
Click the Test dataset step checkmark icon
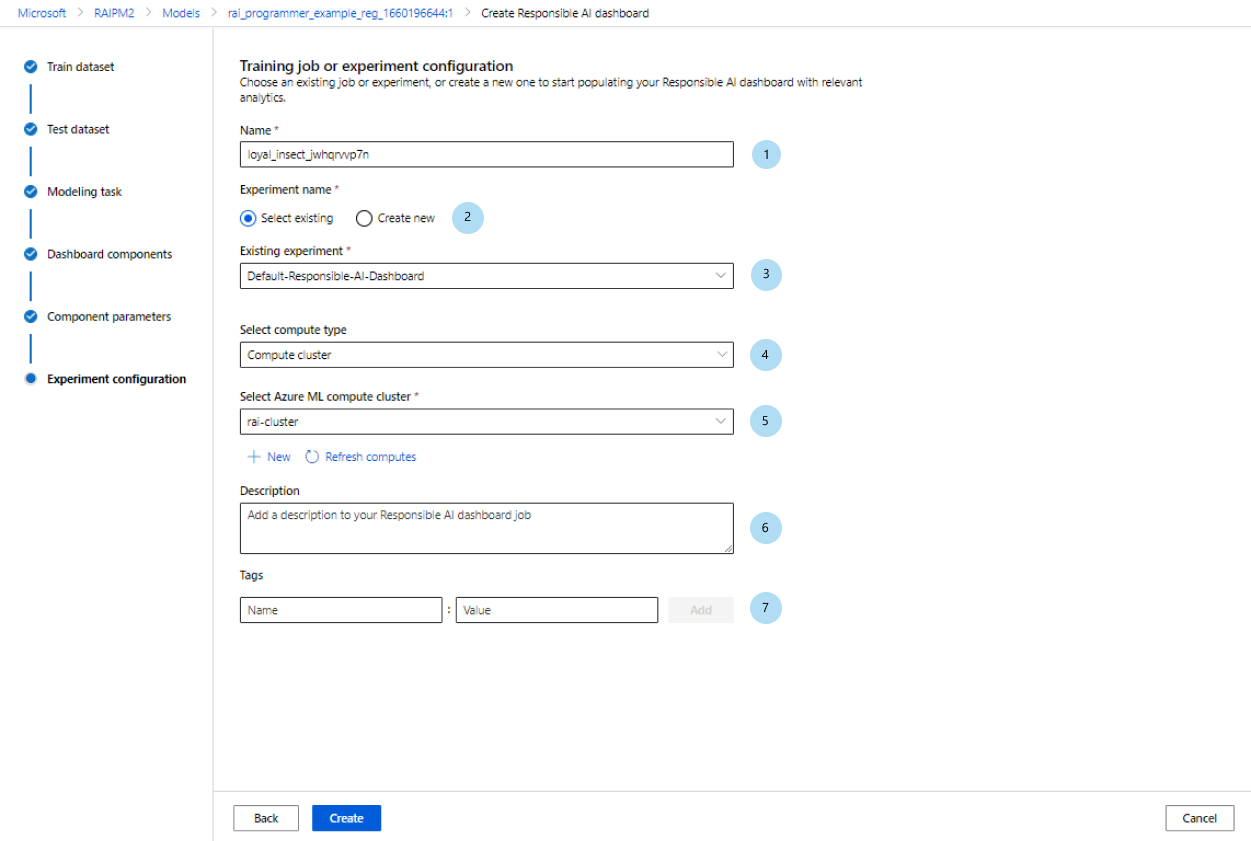point(31,129)
